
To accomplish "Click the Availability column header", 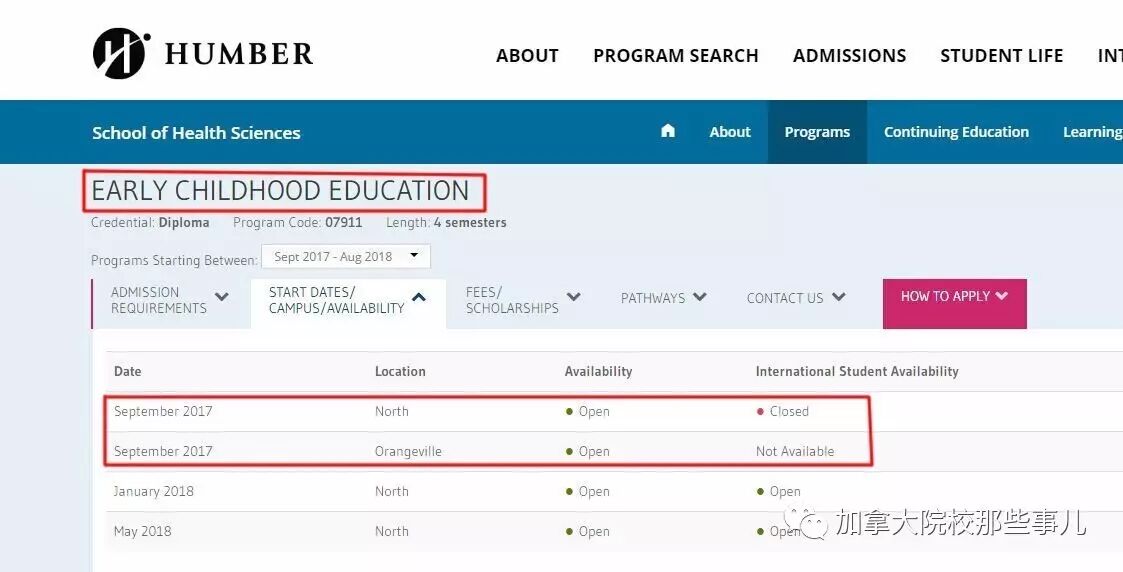I will point(598,371).
